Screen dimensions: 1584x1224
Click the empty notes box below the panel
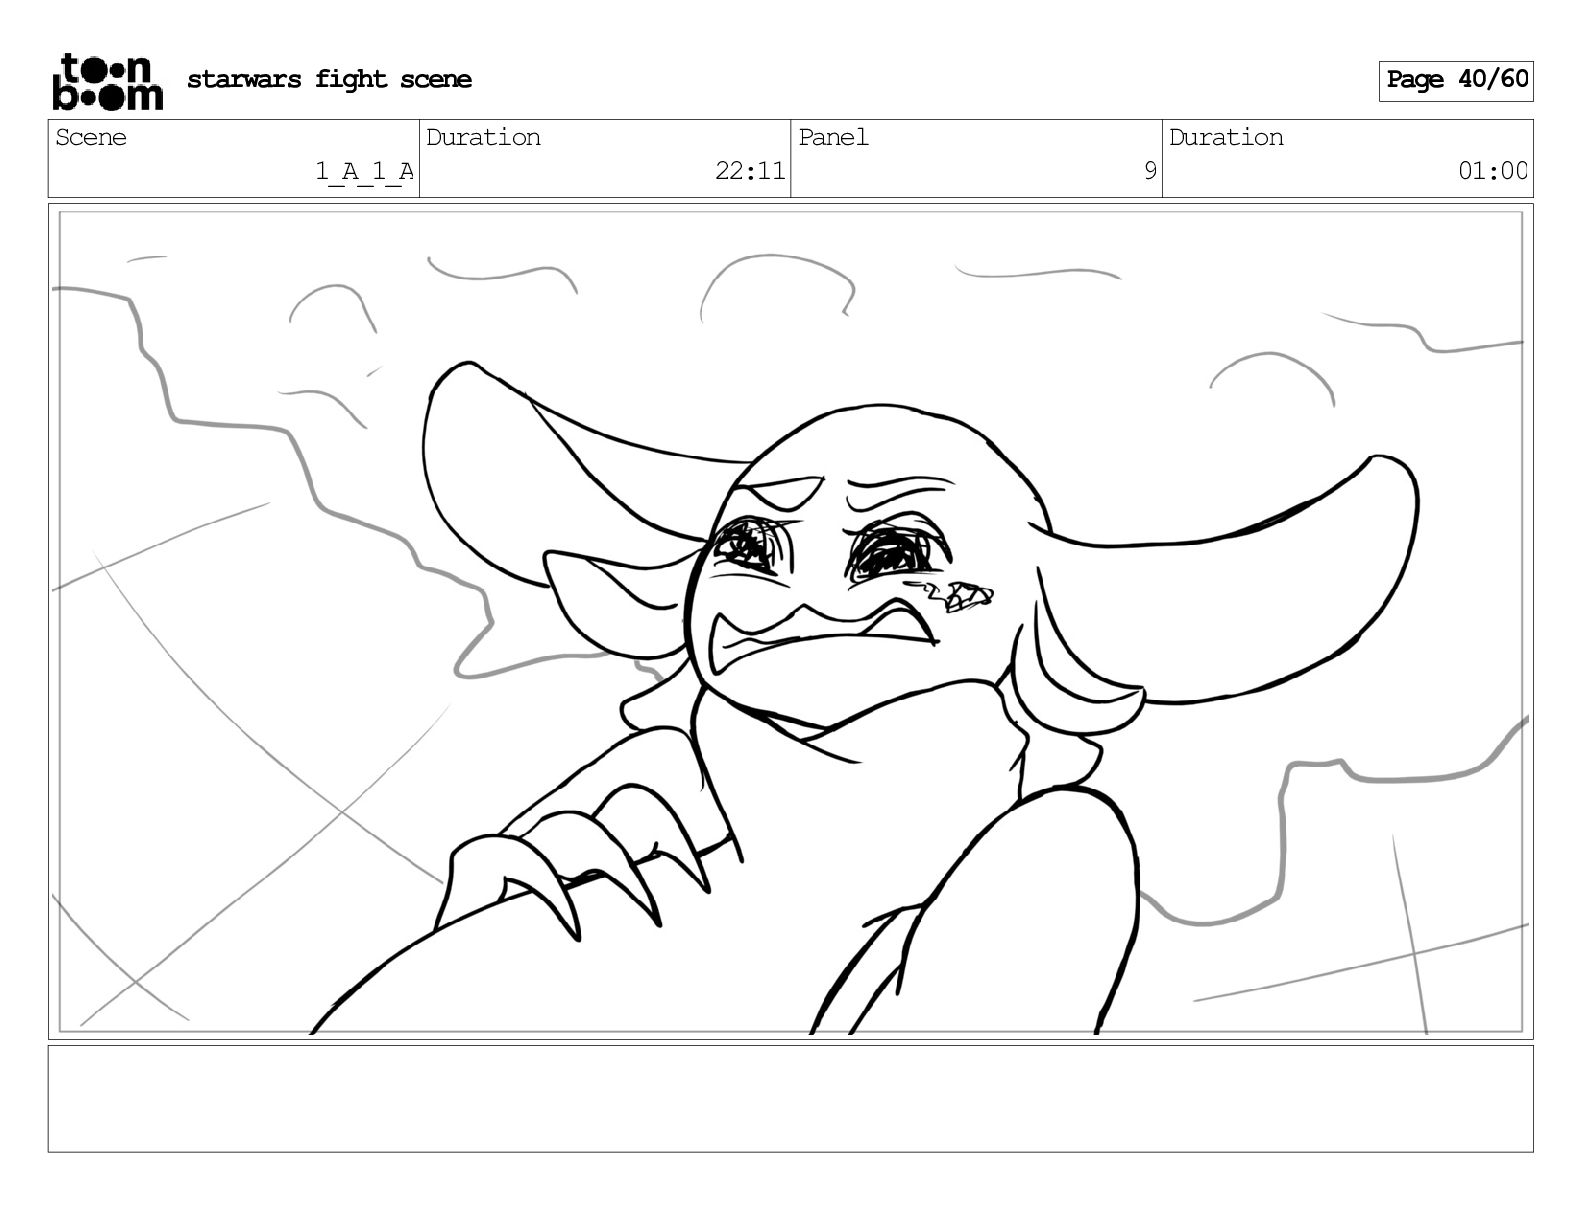[x=790, y=1098]
